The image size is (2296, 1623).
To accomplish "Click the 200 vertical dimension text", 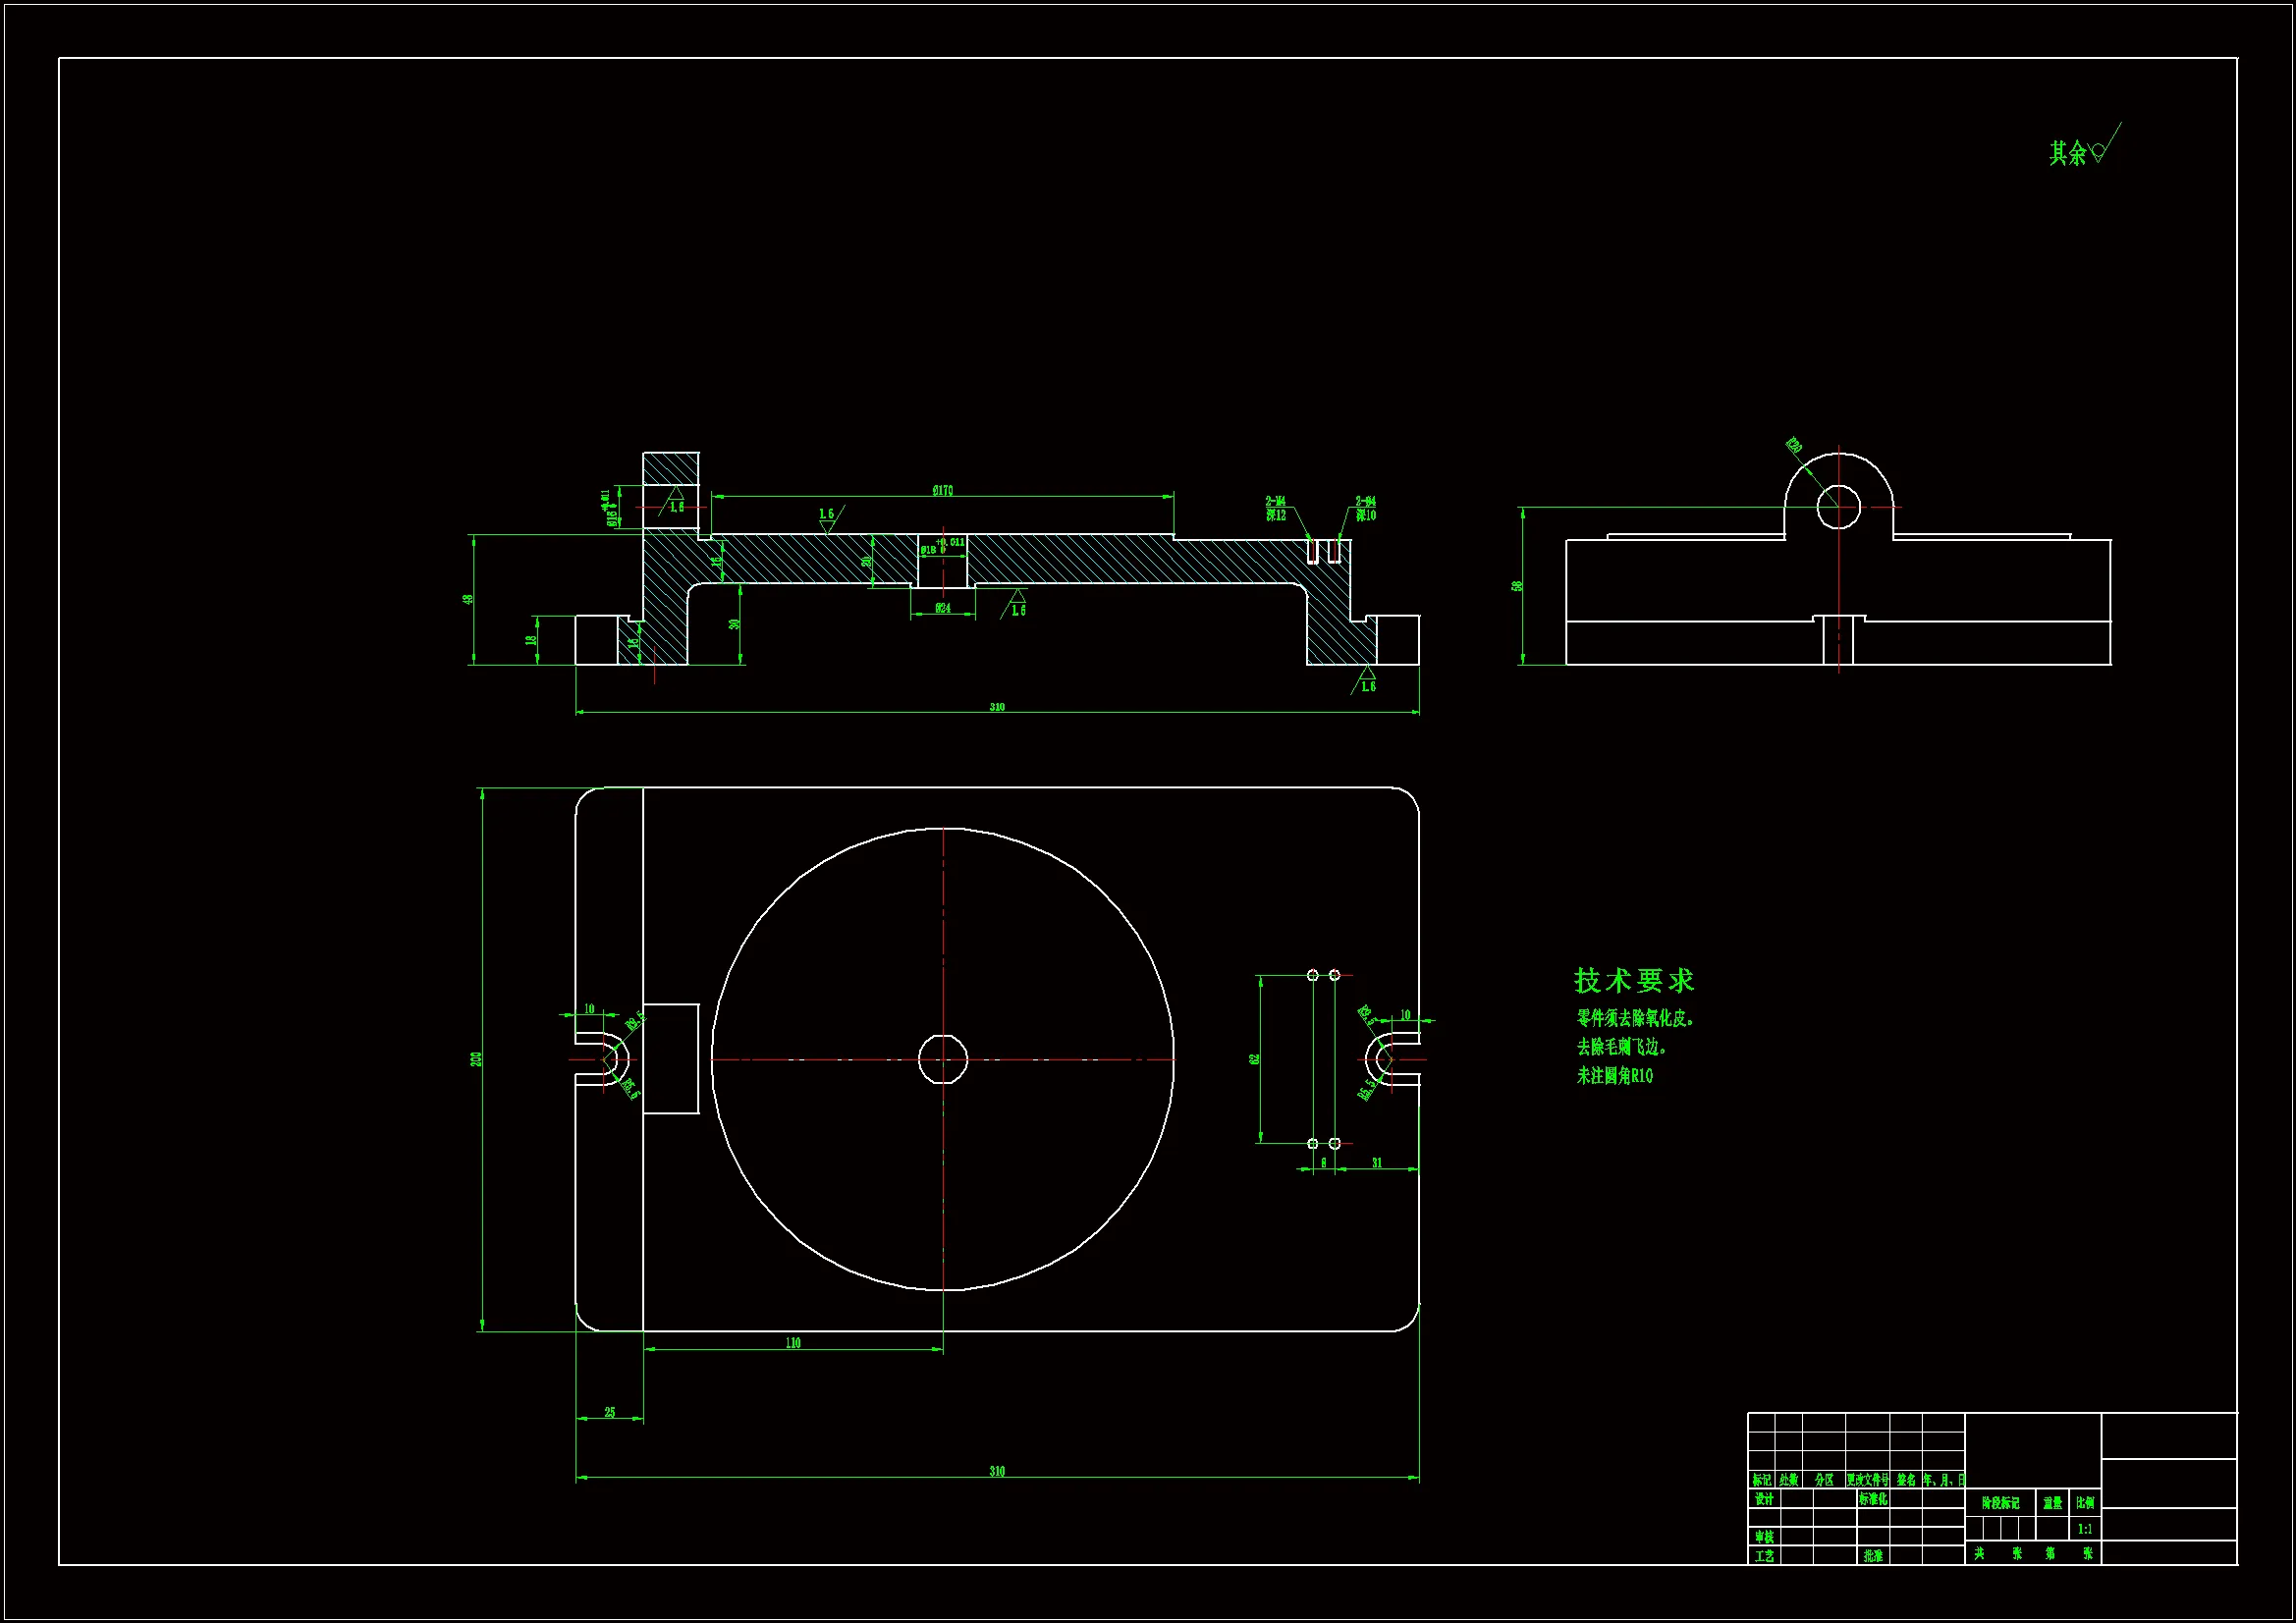I will [477, 1058].
